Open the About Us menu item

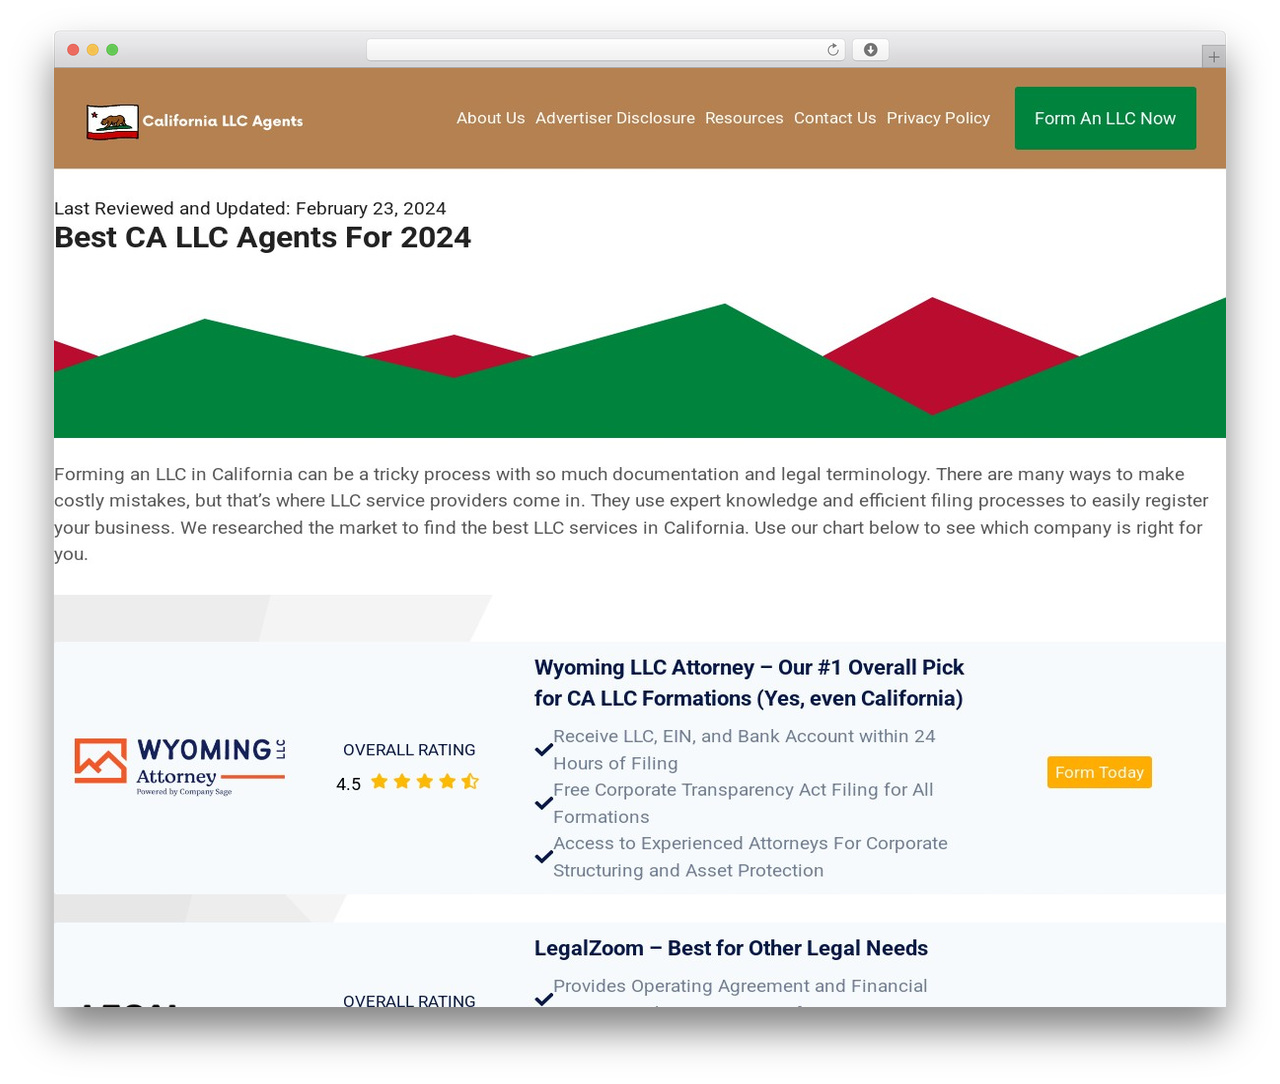click(x=491, y=118)
